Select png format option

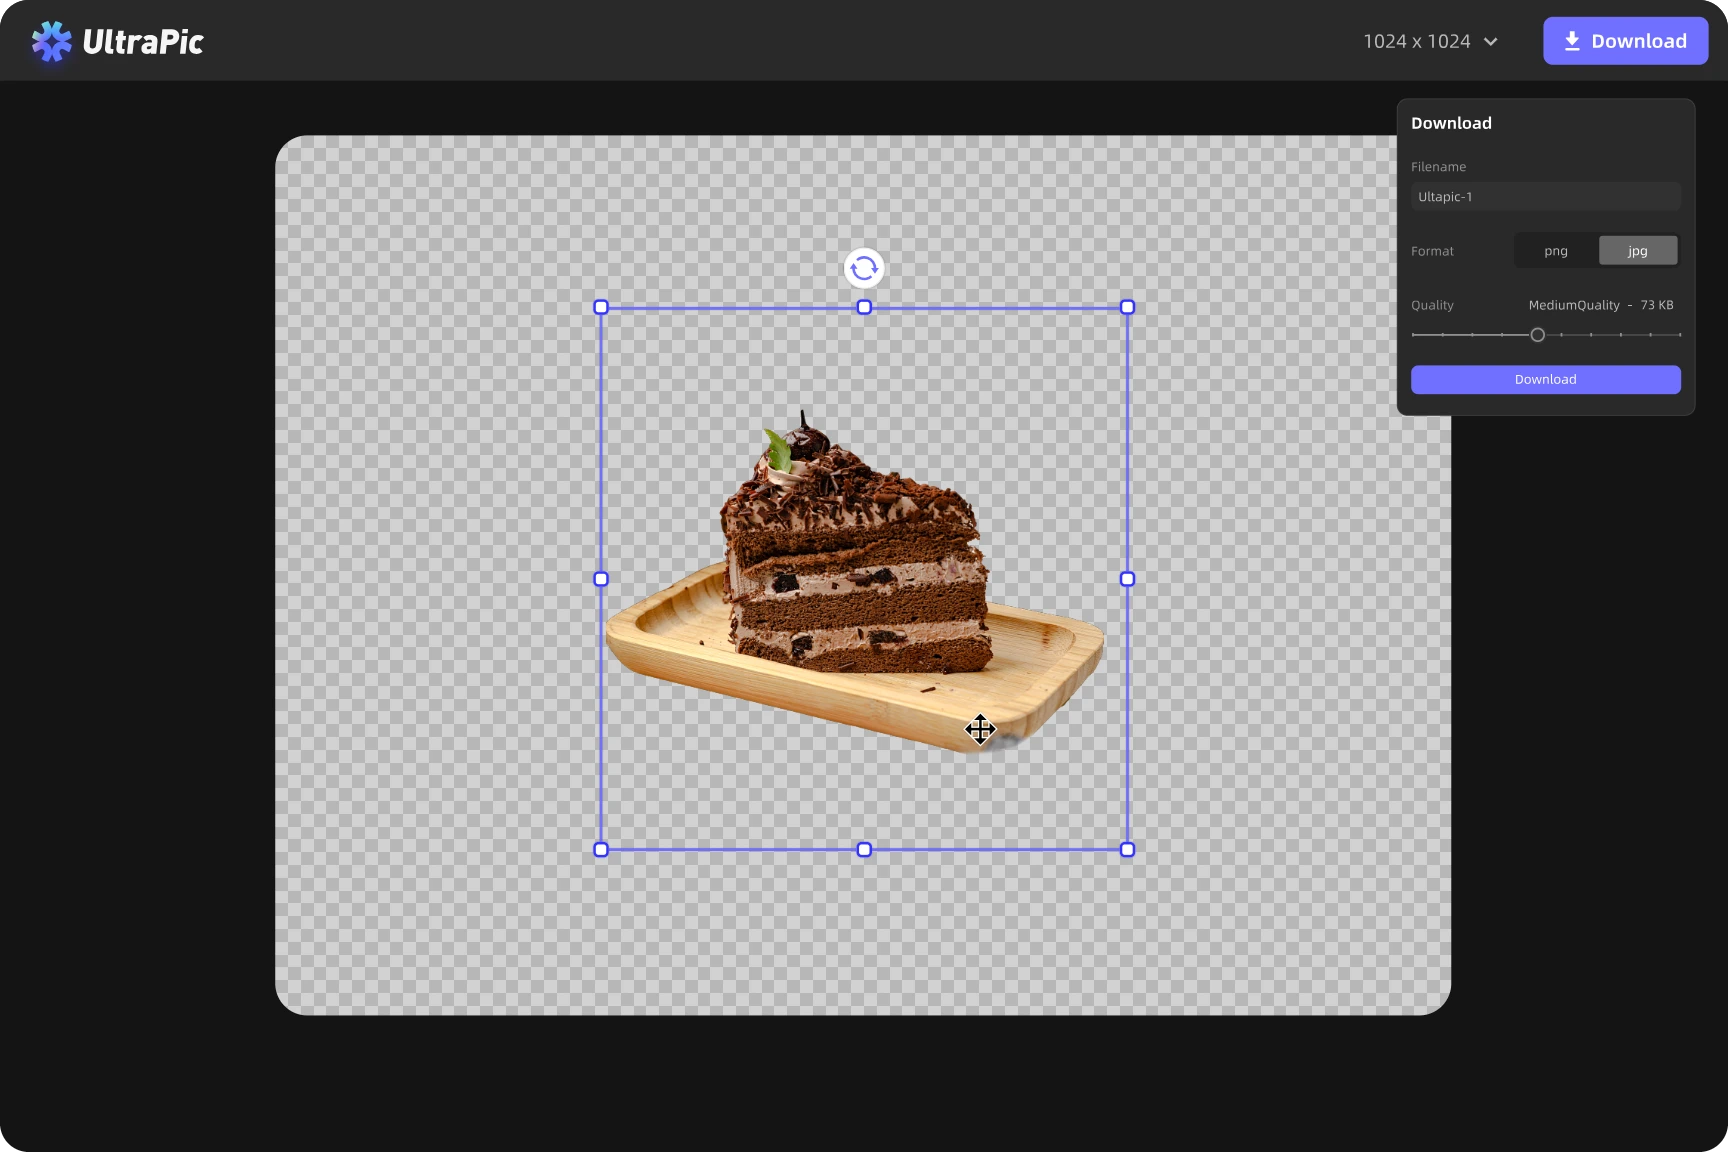(1555, 251)
